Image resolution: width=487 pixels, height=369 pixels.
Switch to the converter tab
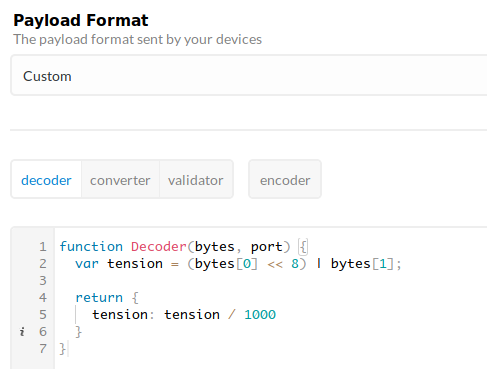click(120, 180)
